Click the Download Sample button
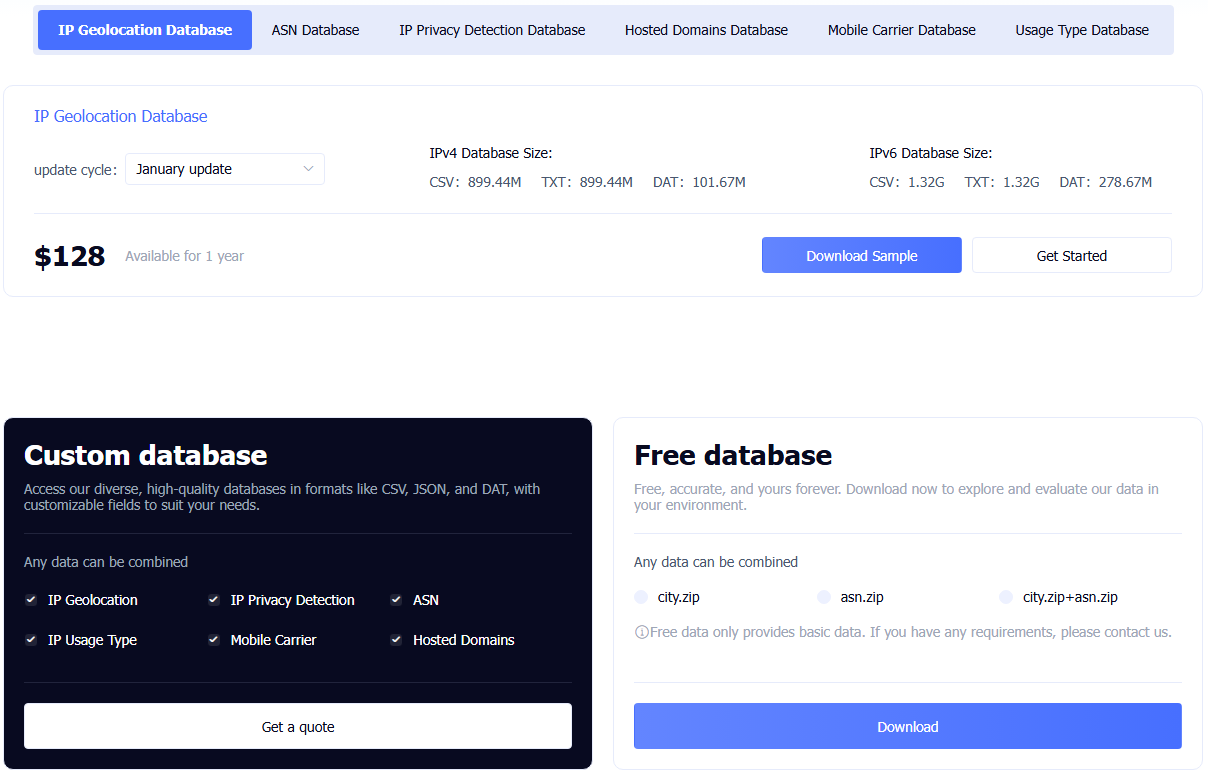 coord(861,256)
